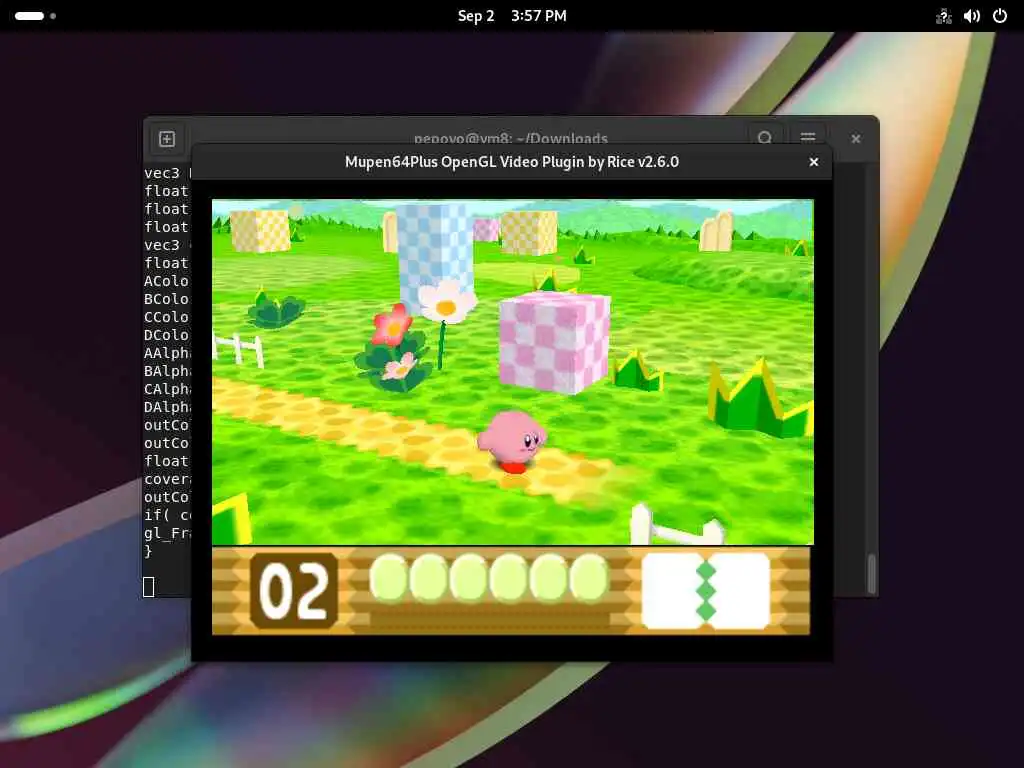The image size is (1024, 768).
Task: Click the "gl_Fr" line in terminal
Action: point(167,533)
